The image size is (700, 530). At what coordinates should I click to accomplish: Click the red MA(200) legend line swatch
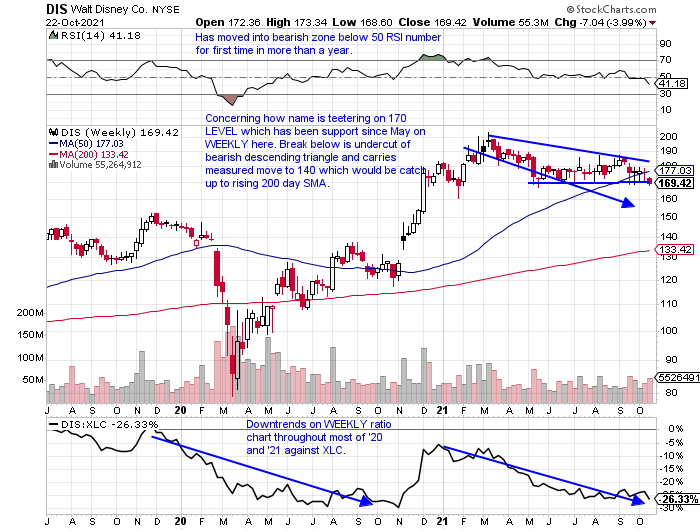point(53,154)
